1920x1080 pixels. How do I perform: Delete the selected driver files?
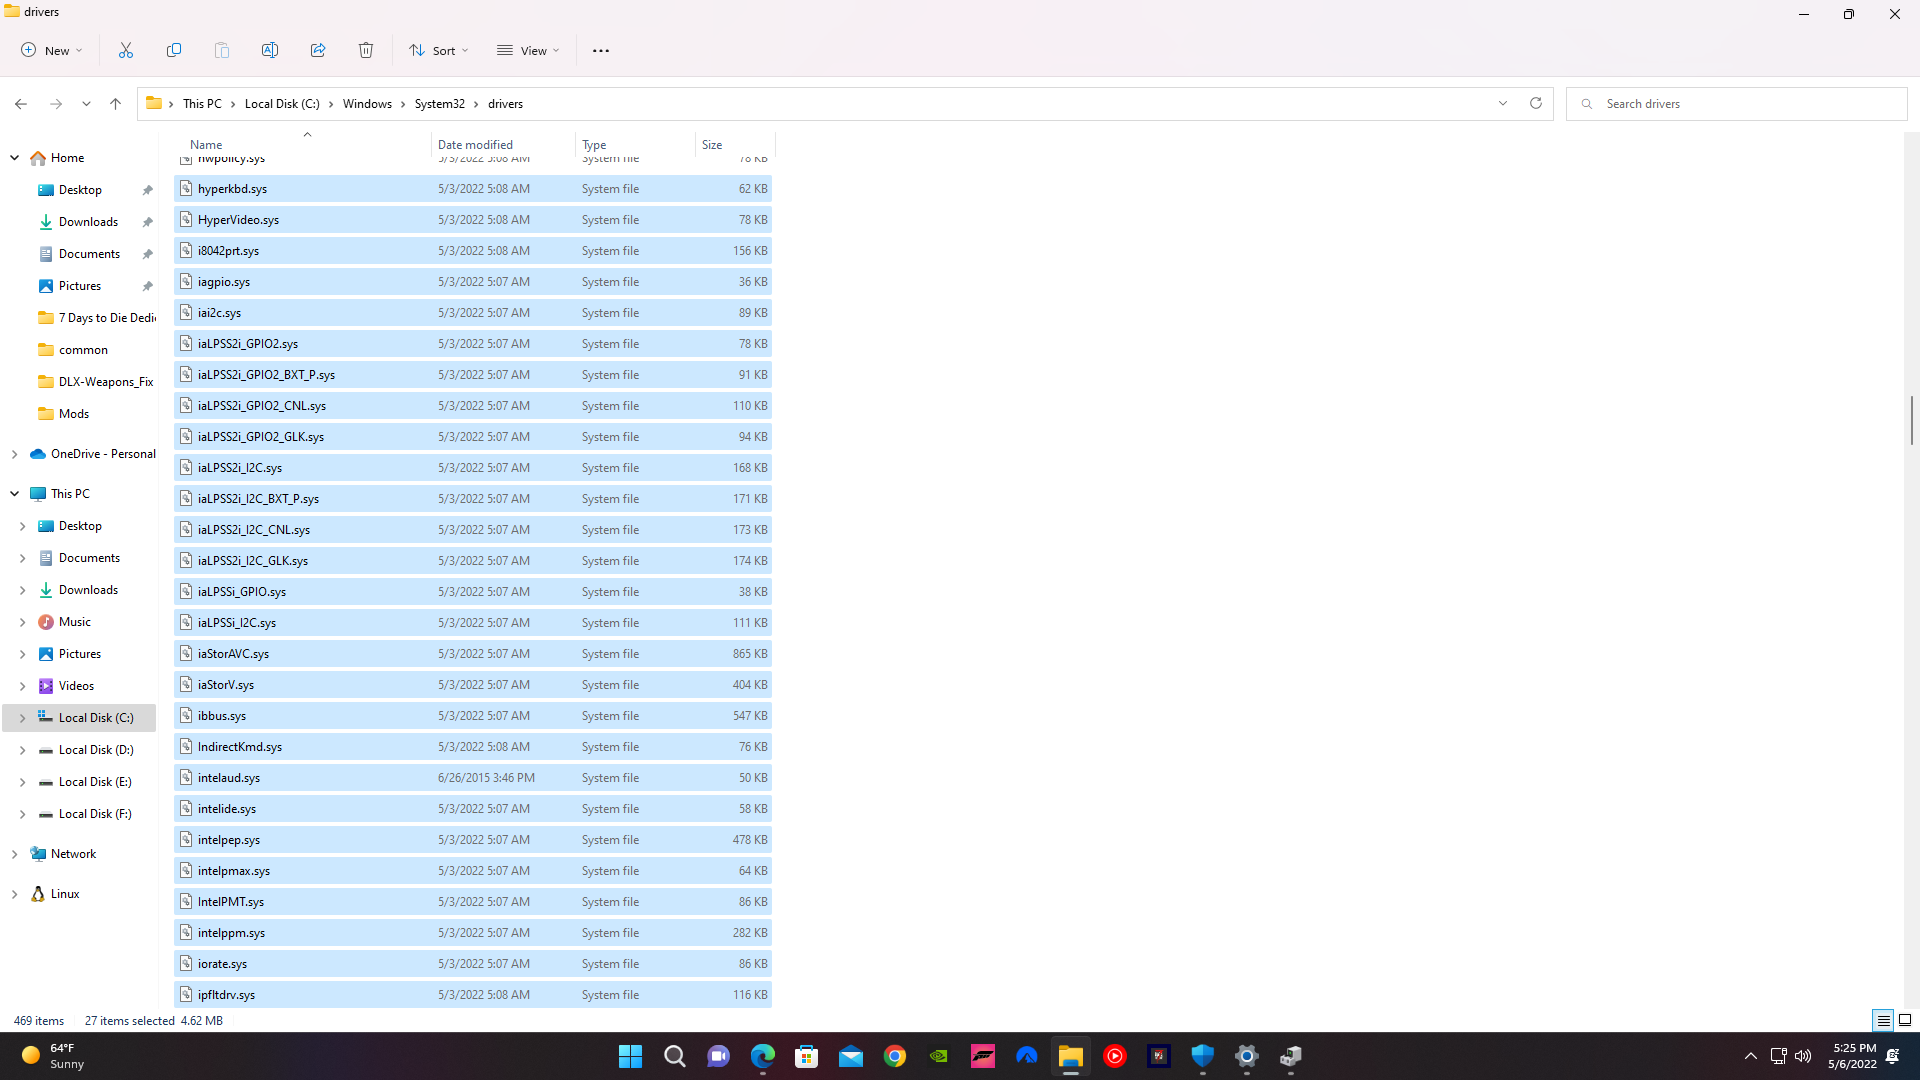(x=366, y=50)
